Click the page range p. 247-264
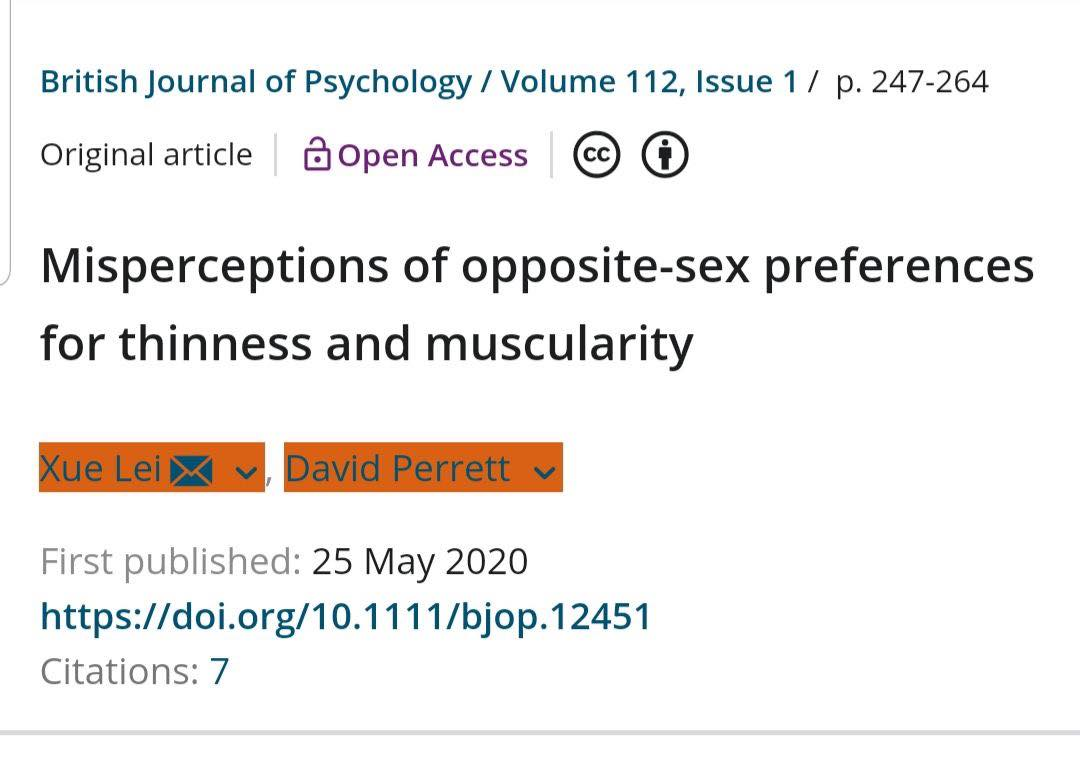 click(912, 82)
